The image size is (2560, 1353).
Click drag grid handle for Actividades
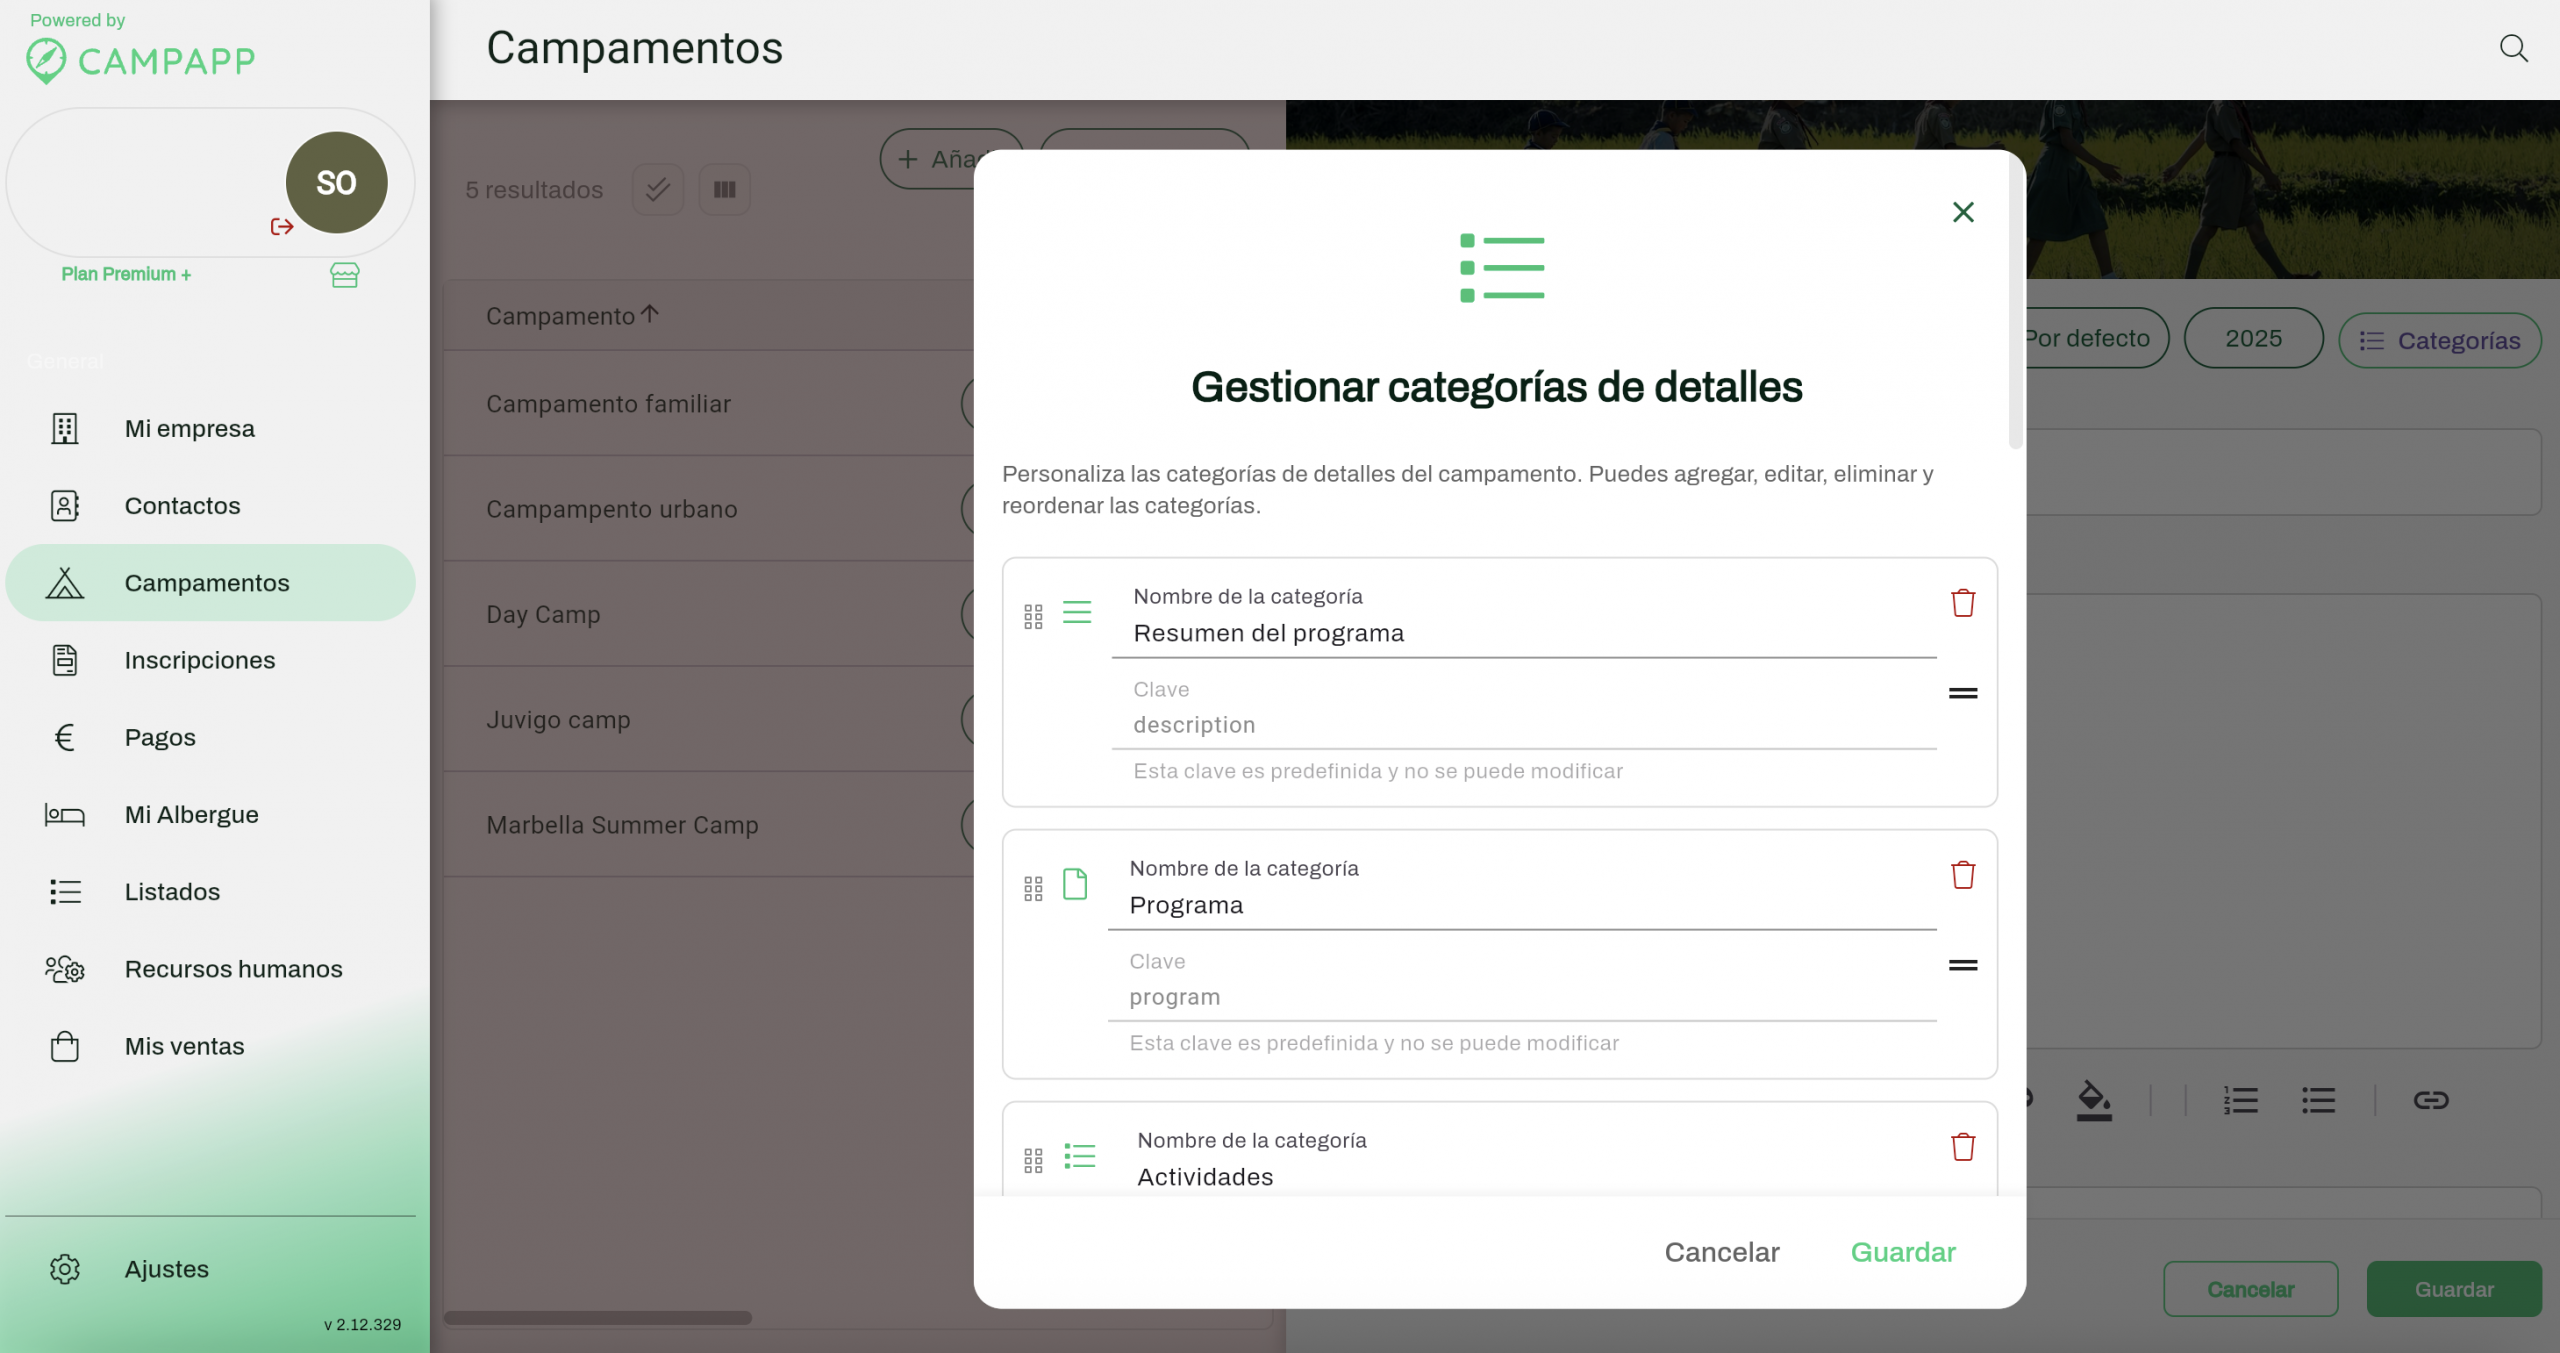click(x=1033, y=1160)
